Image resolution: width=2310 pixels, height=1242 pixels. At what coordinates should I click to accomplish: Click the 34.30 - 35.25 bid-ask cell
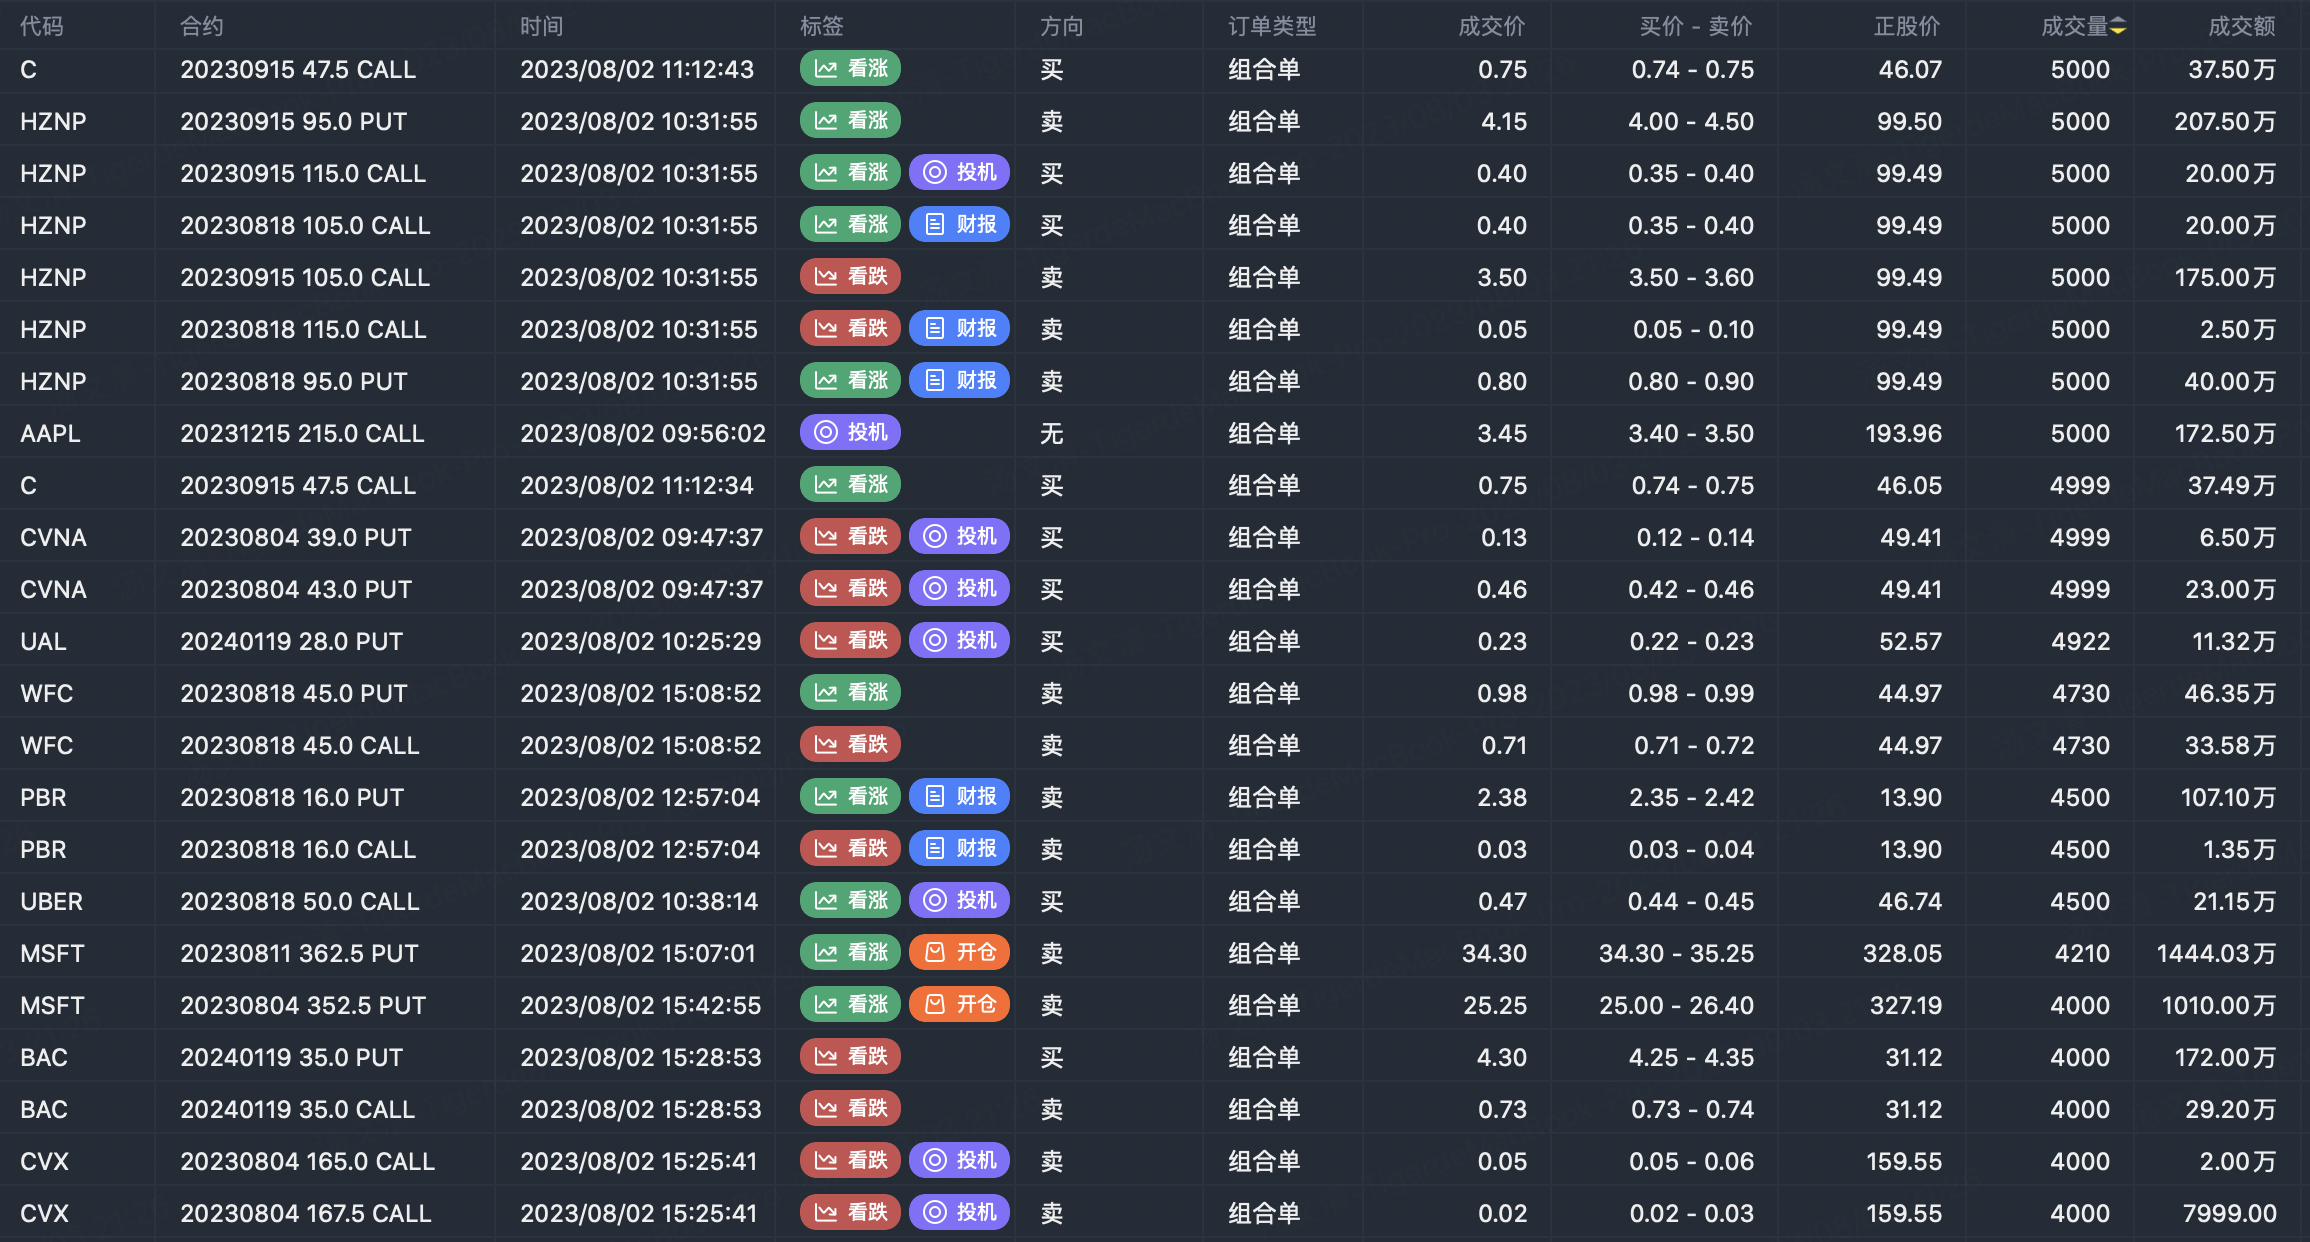click(1676, 953)
